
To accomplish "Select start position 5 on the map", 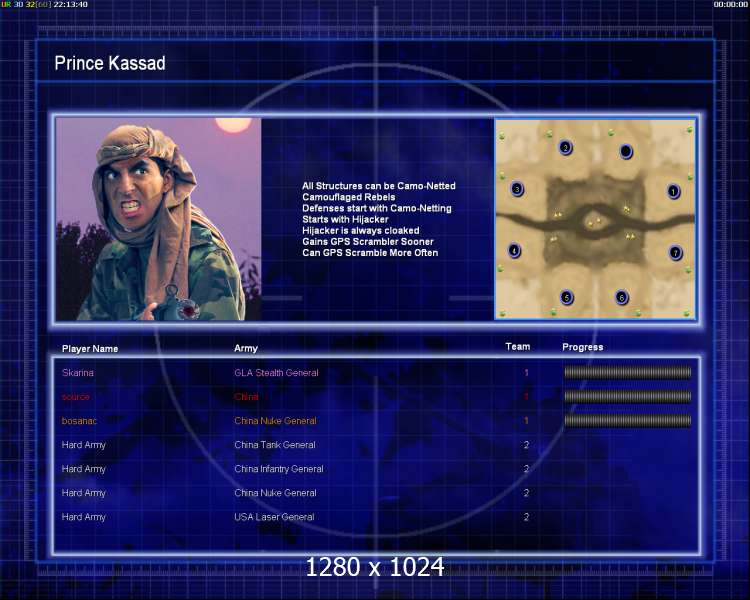I will click(567, 298).
